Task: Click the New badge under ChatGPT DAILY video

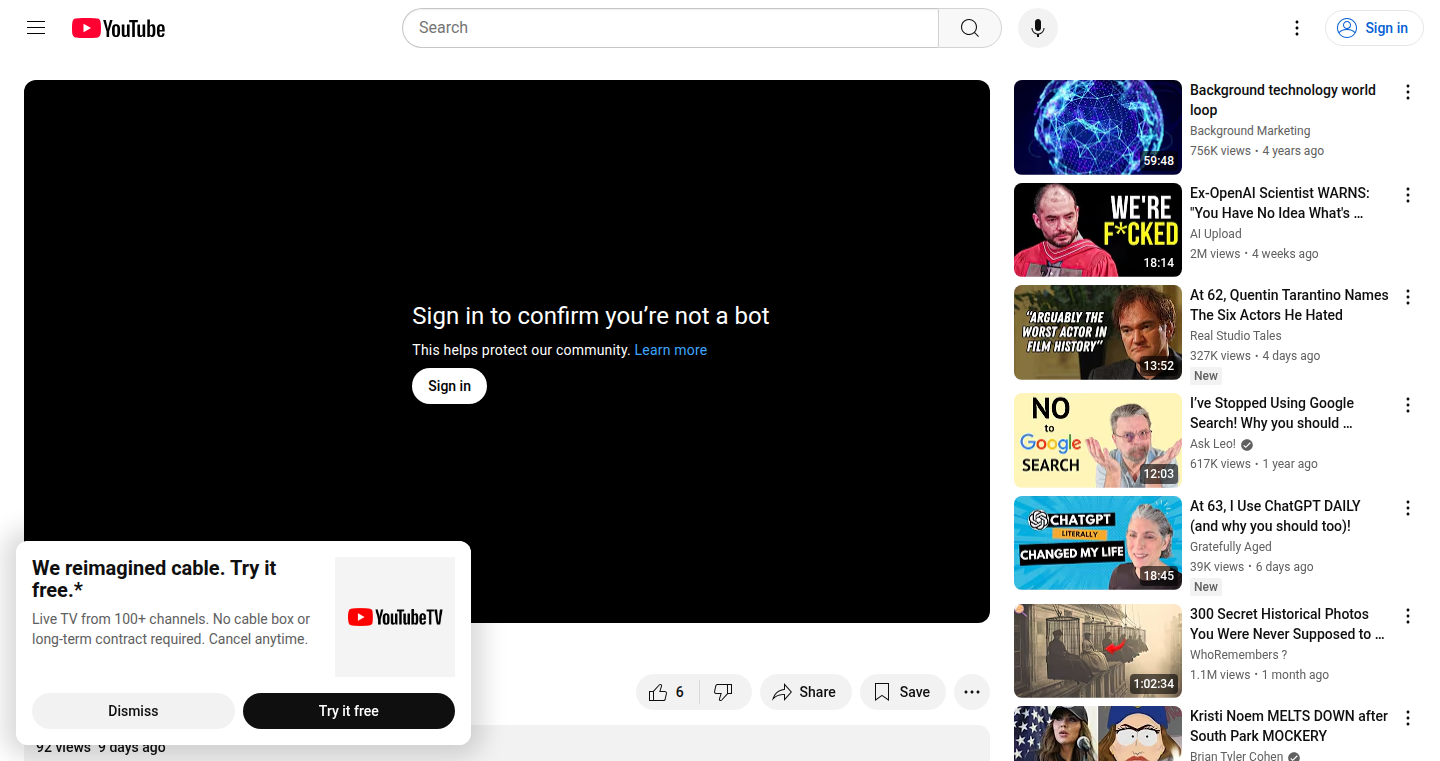Action: point(1206,587)
